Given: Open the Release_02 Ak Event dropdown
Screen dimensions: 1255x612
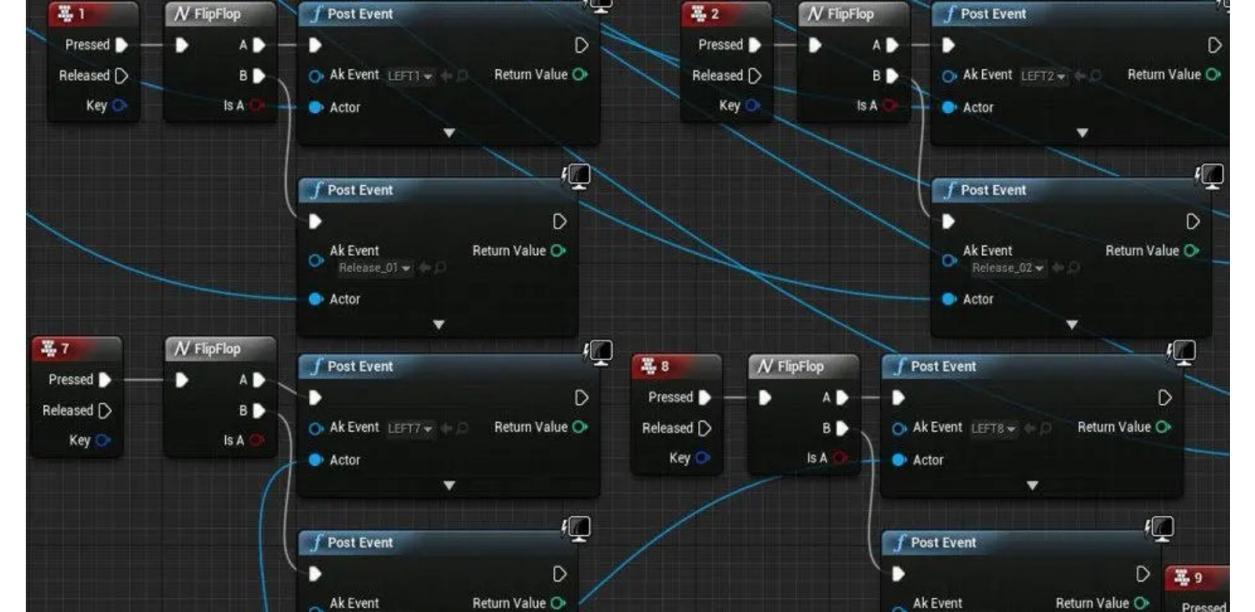Looking at the screenshot, I should 1008,268.
